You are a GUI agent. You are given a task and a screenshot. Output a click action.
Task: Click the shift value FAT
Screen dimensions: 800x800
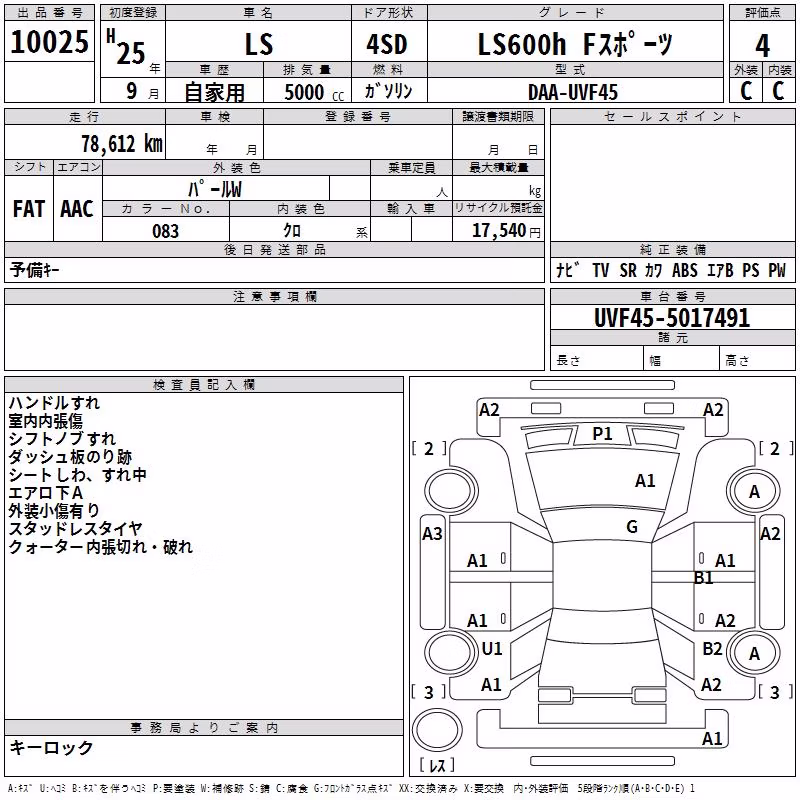point(29,209)
